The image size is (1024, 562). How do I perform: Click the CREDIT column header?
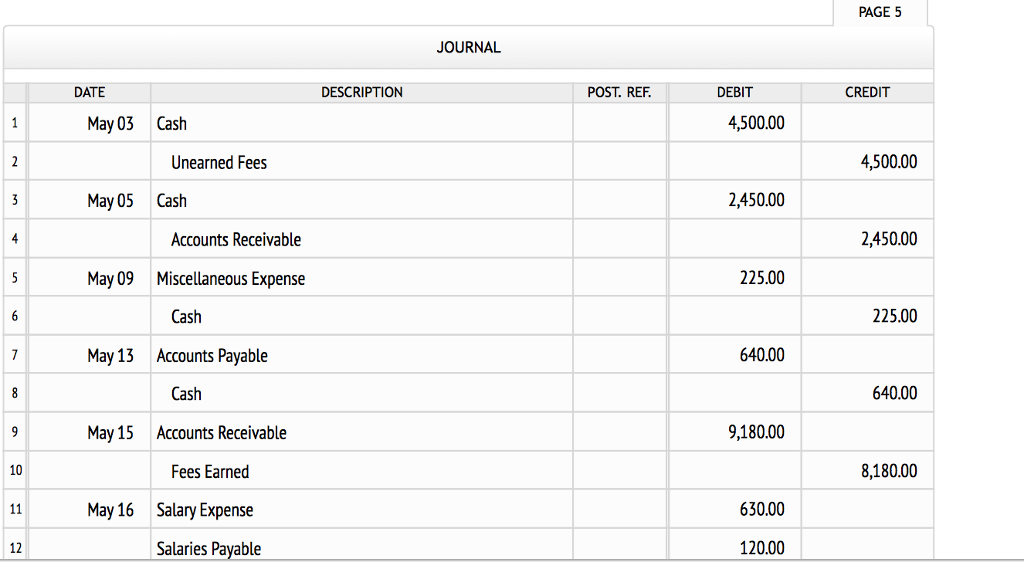(867, 93)
